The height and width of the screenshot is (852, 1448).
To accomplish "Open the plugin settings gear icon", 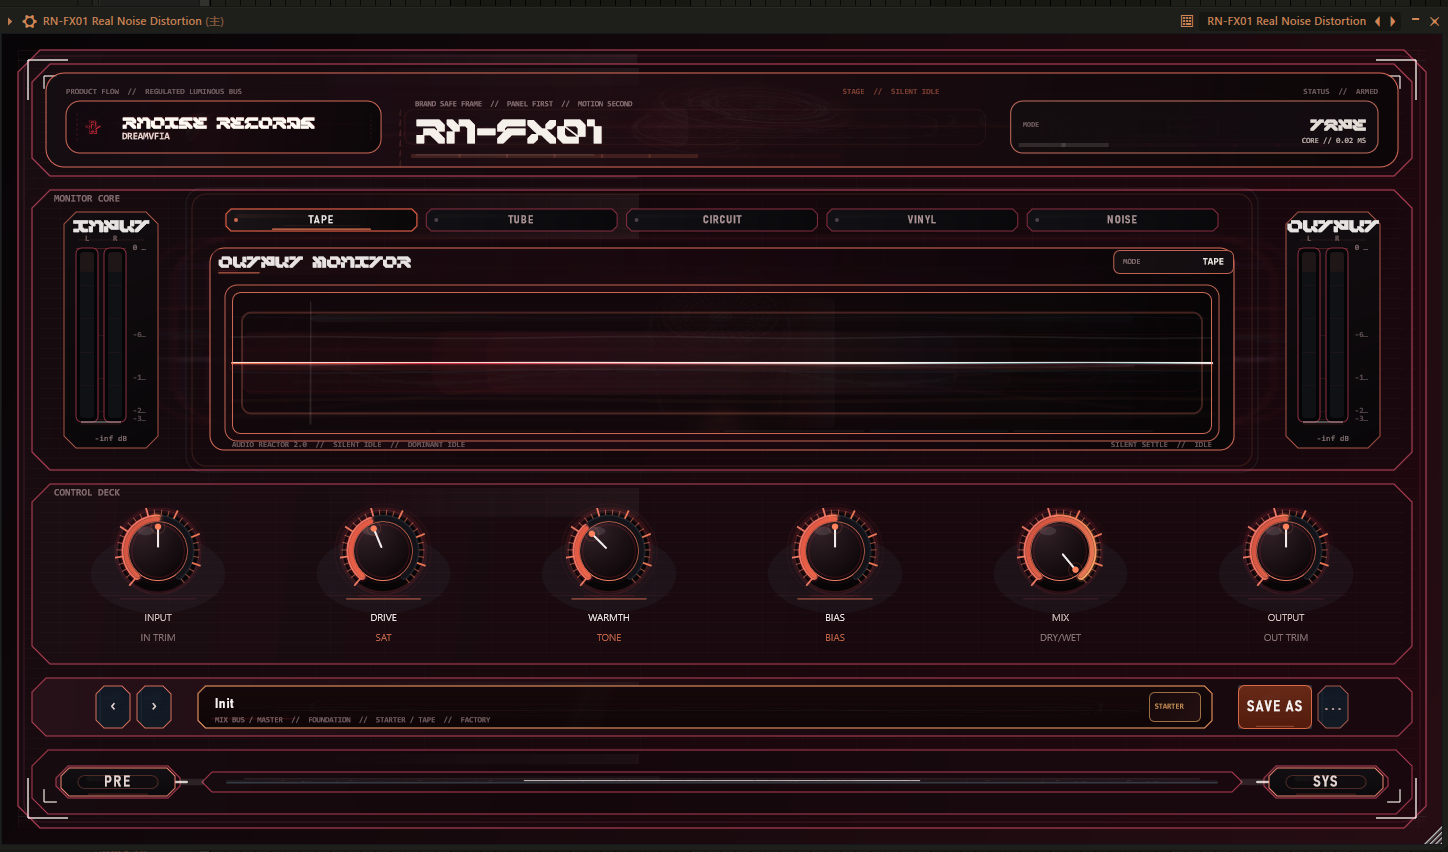I will 29,21.
